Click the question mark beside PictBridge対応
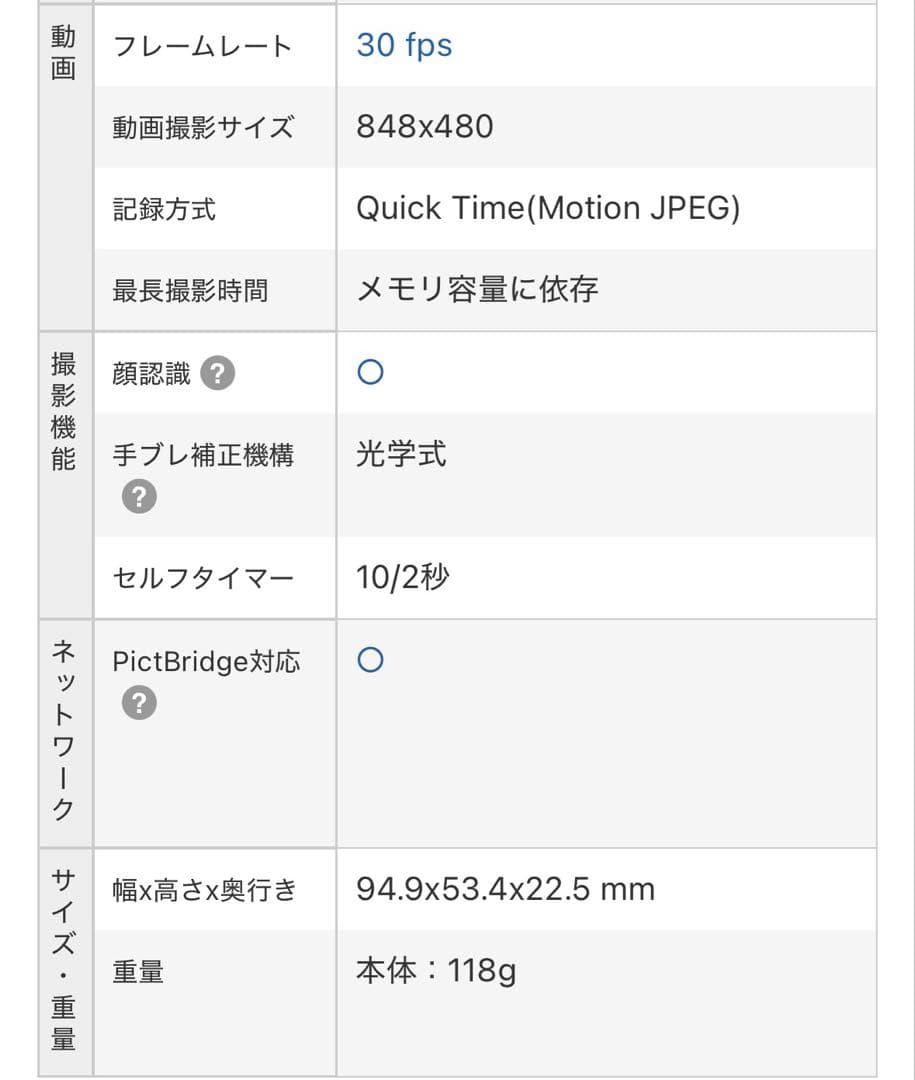The width and height of the screenshot is (915, 1080). 138,702
